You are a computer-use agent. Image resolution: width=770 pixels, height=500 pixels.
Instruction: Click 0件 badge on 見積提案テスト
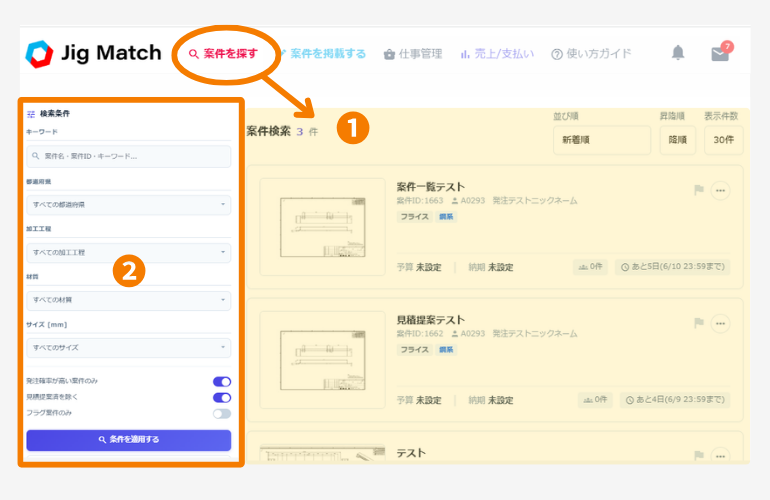(x=595, y=400)
